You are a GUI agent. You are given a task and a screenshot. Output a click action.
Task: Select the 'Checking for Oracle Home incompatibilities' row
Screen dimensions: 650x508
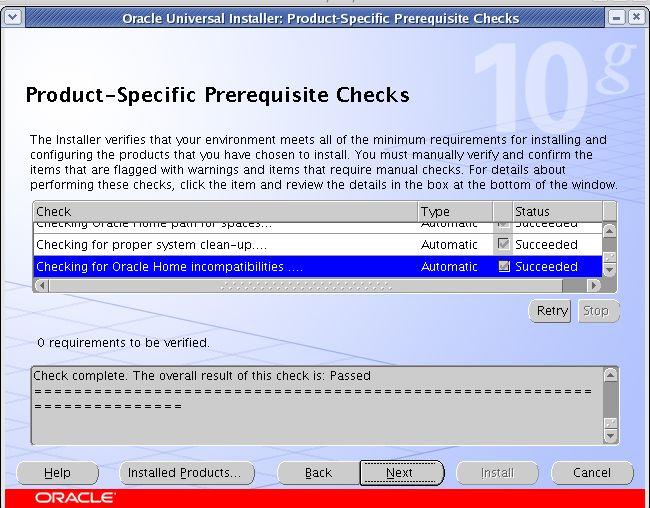point(318,266)
